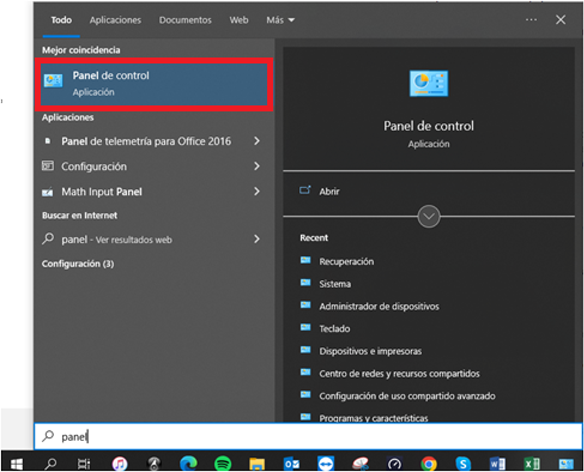Open Spotify from the taskbar

[223, 464]
